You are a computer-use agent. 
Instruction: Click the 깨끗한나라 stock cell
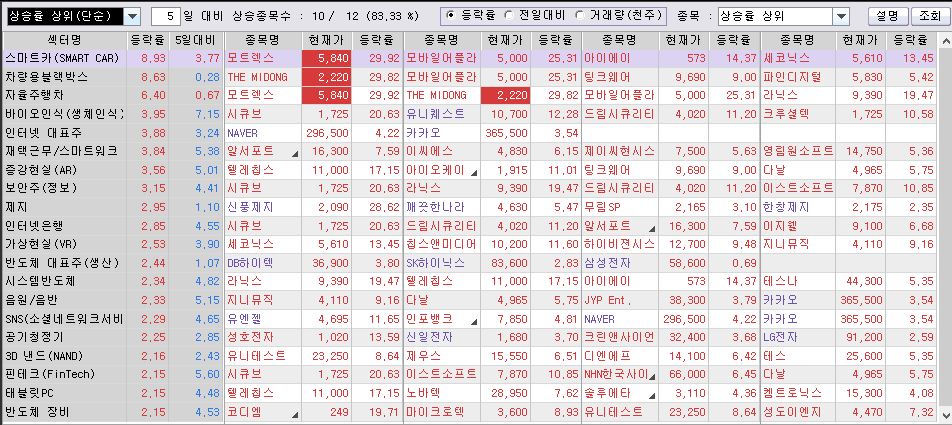442,207
